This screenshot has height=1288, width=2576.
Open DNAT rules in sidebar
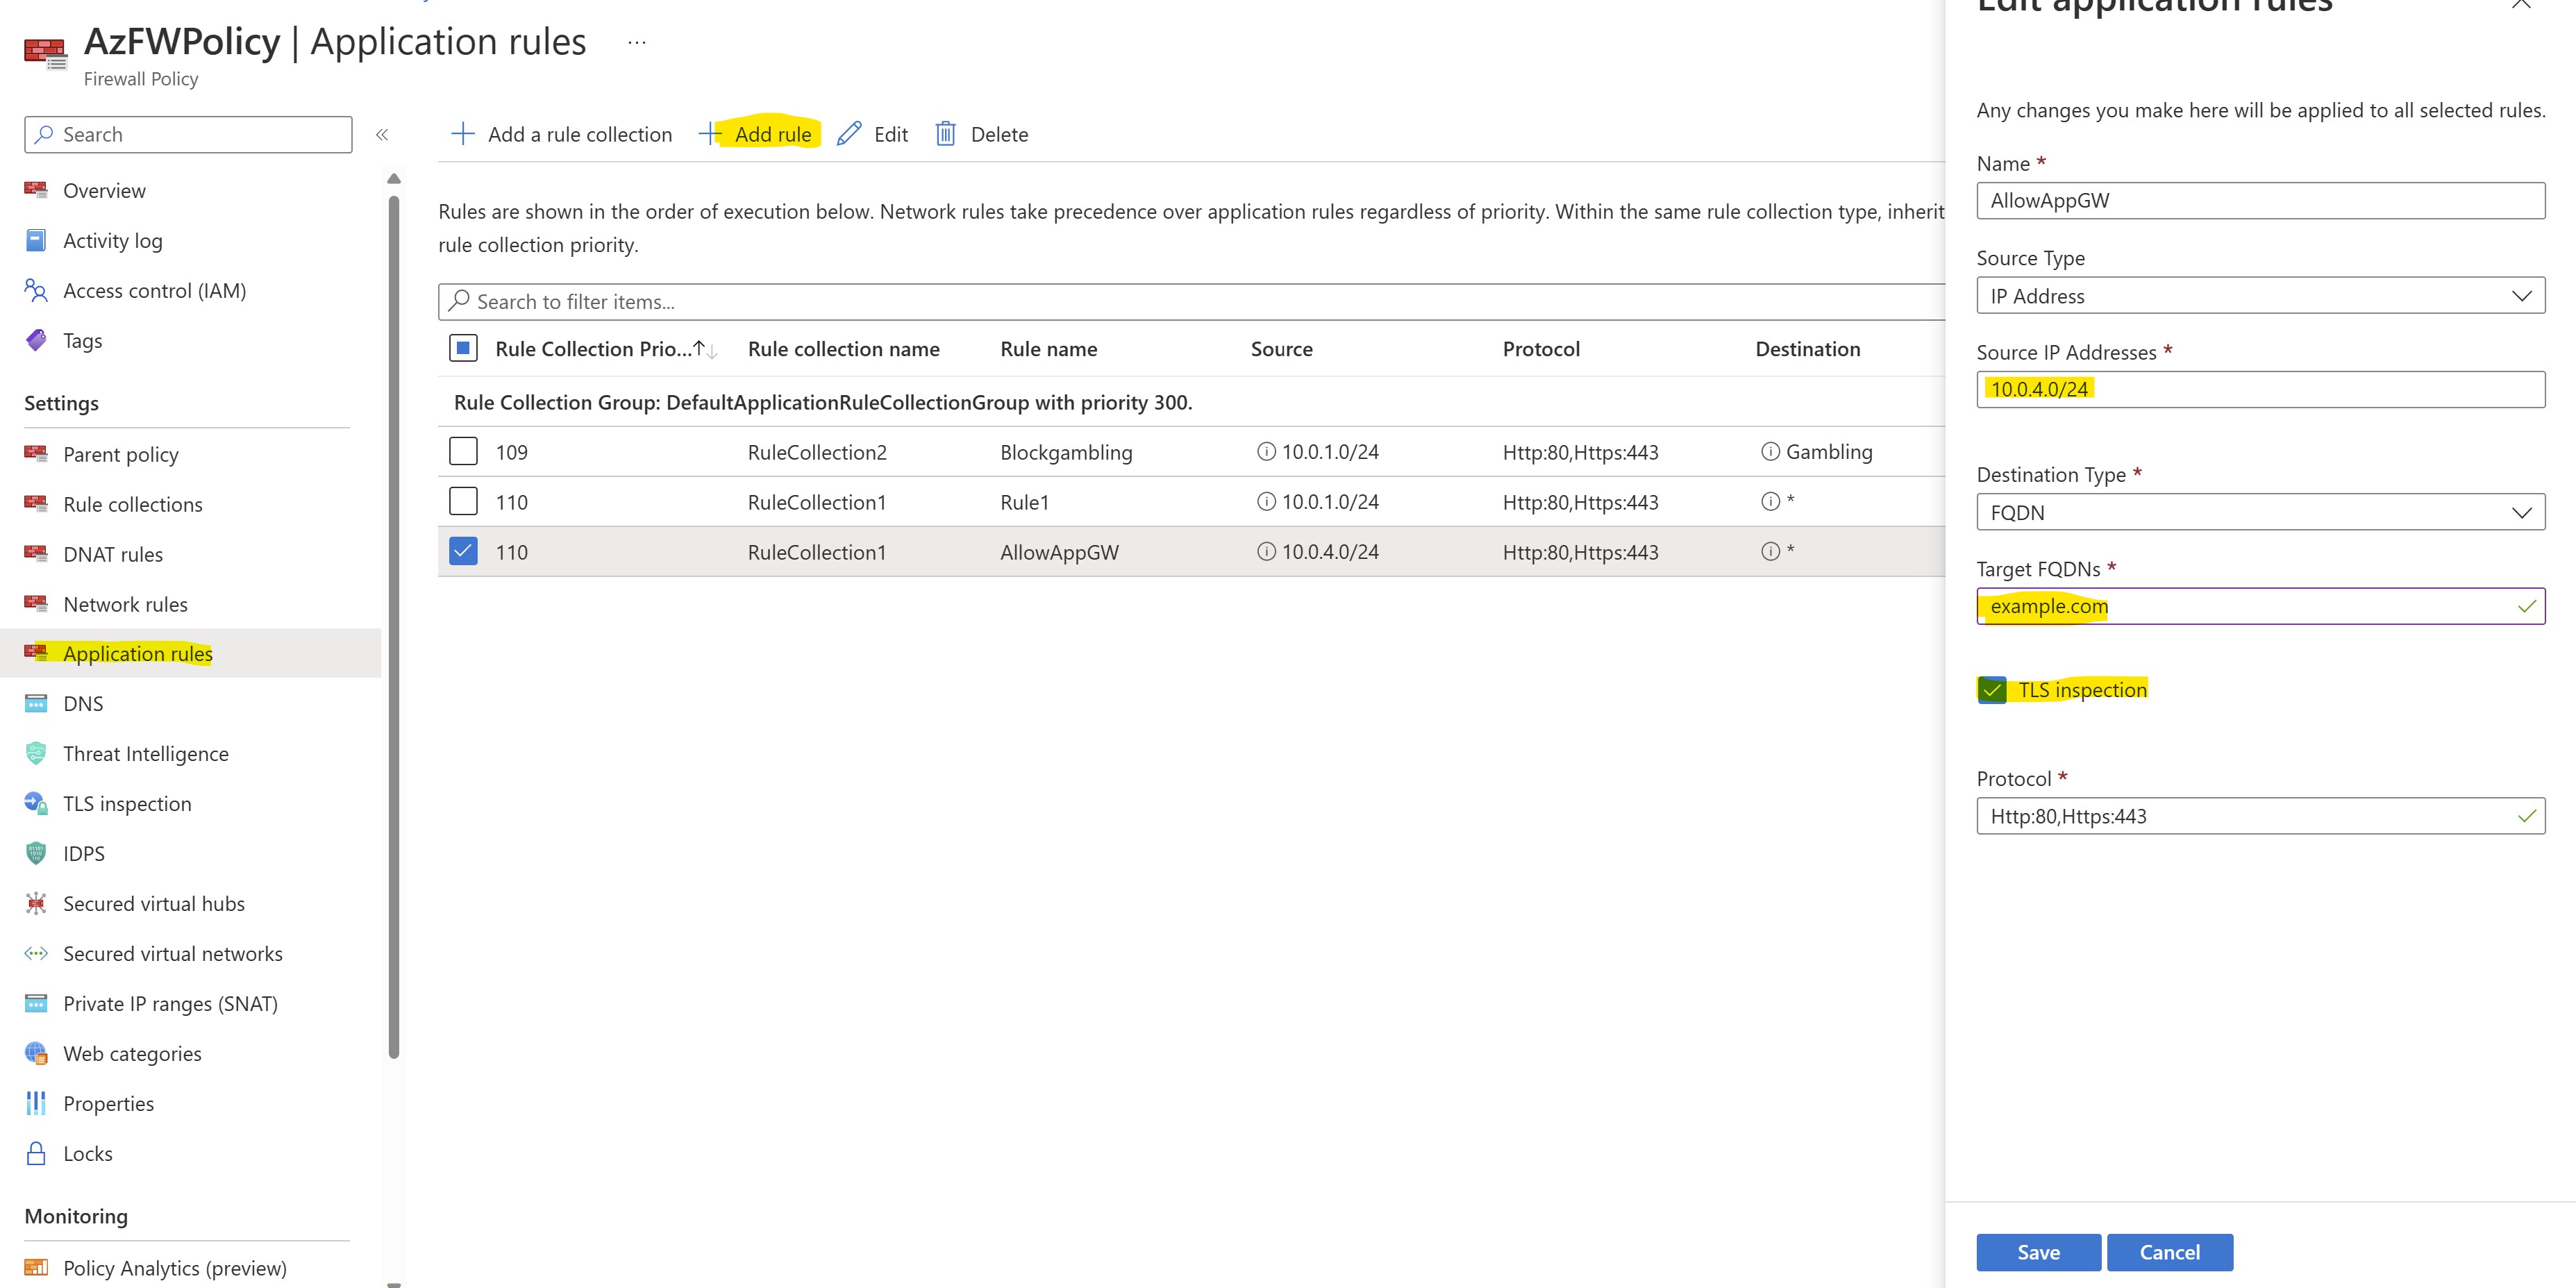[113, 554]
